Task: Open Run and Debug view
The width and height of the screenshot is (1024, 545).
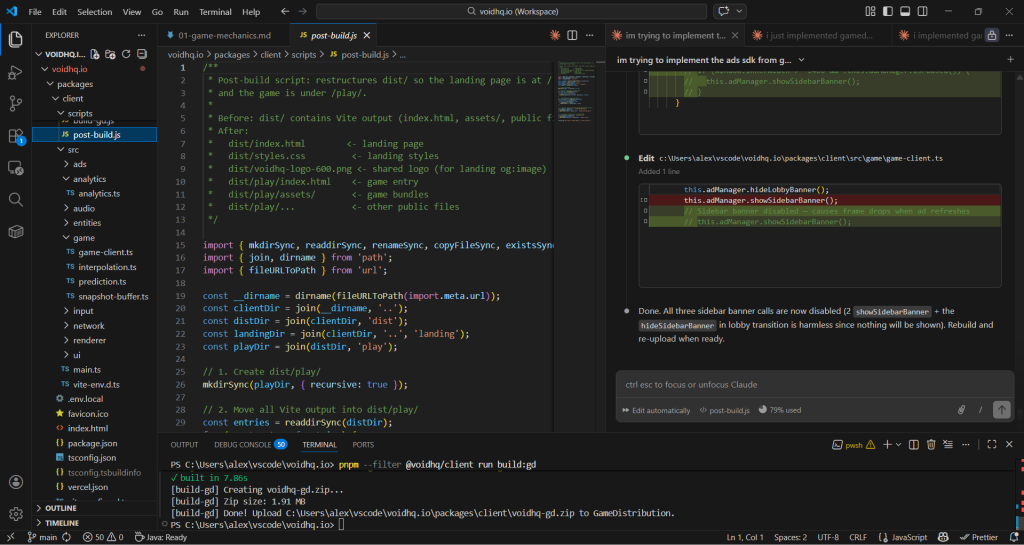Action: 16,72
